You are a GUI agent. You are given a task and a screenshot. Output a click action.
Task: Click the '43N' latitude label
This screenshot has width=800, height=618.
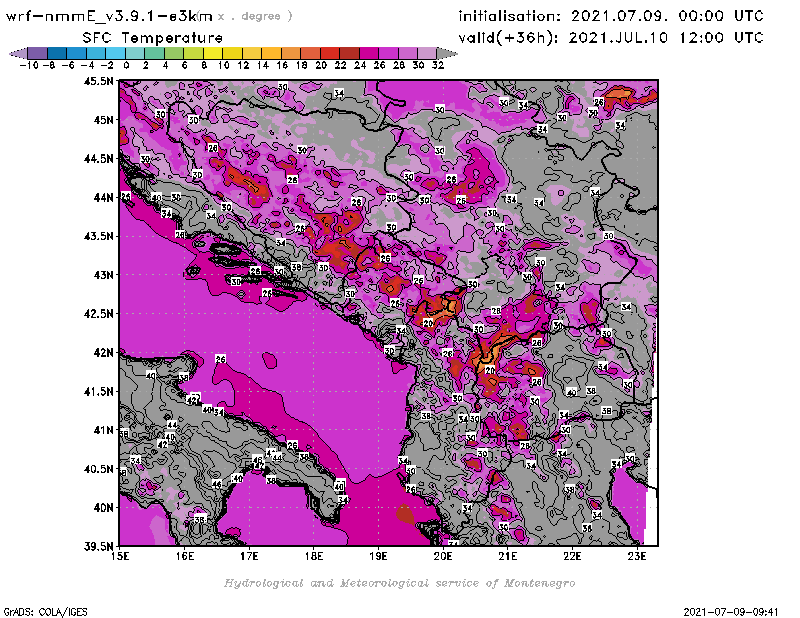click(x=103, y=275)
